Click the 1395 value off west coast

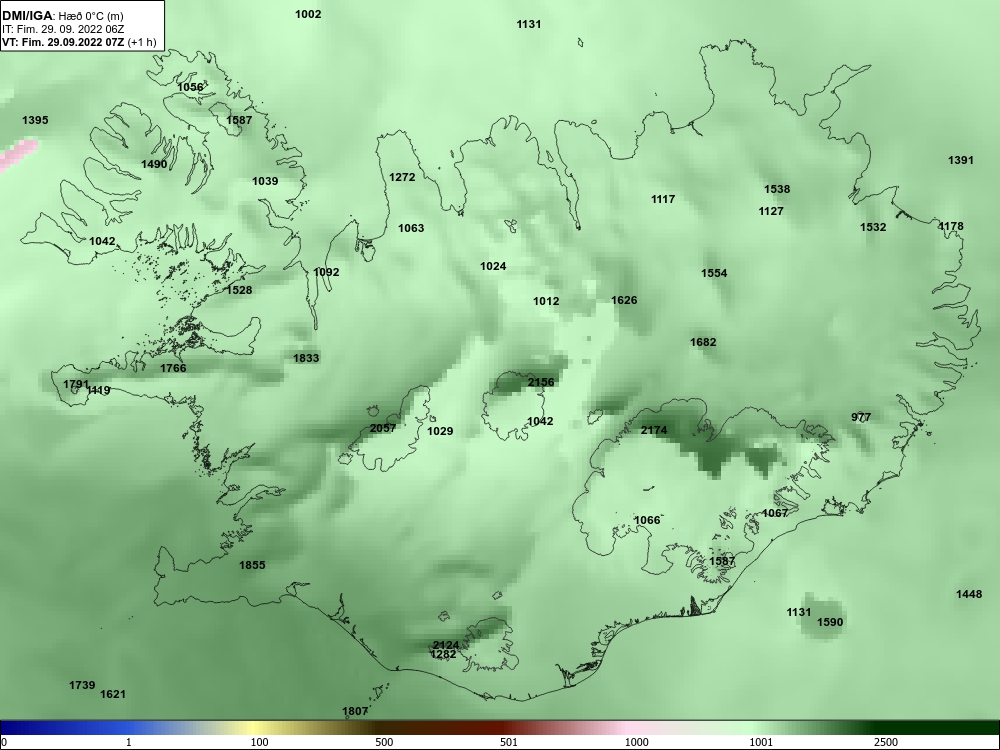pyautogui.click(x=35, y=120)
